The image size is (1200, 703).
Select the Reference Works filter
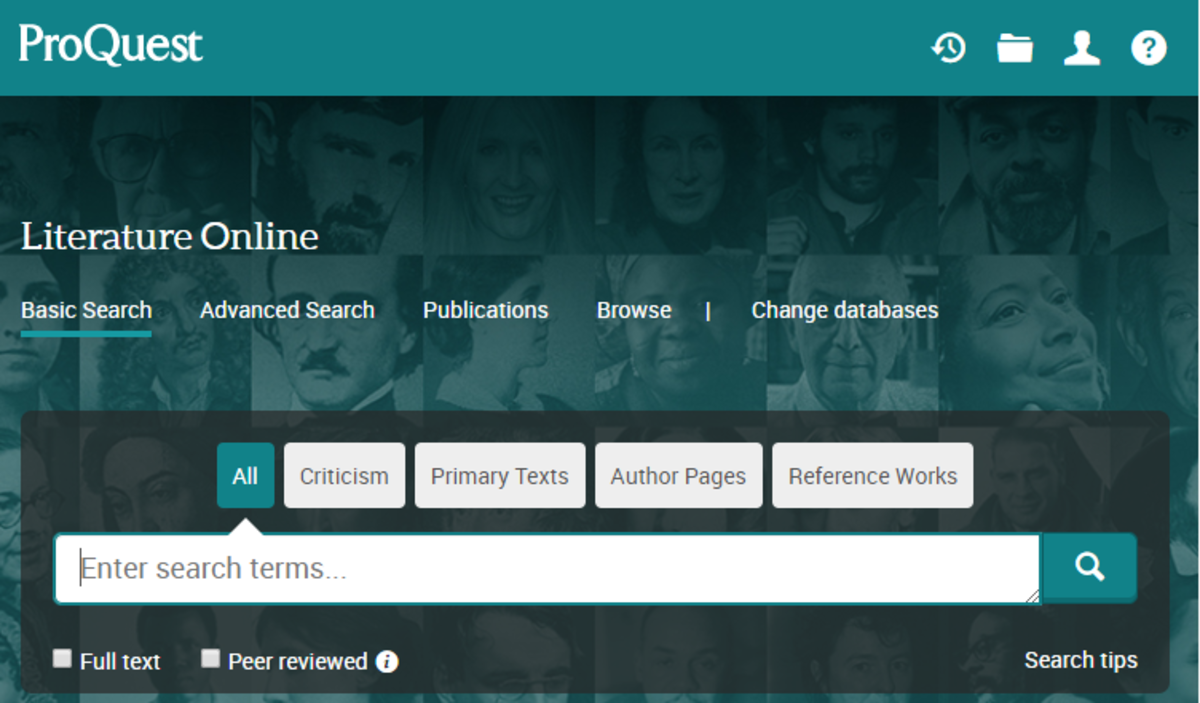pyautogui.click(x=873, y=476)
